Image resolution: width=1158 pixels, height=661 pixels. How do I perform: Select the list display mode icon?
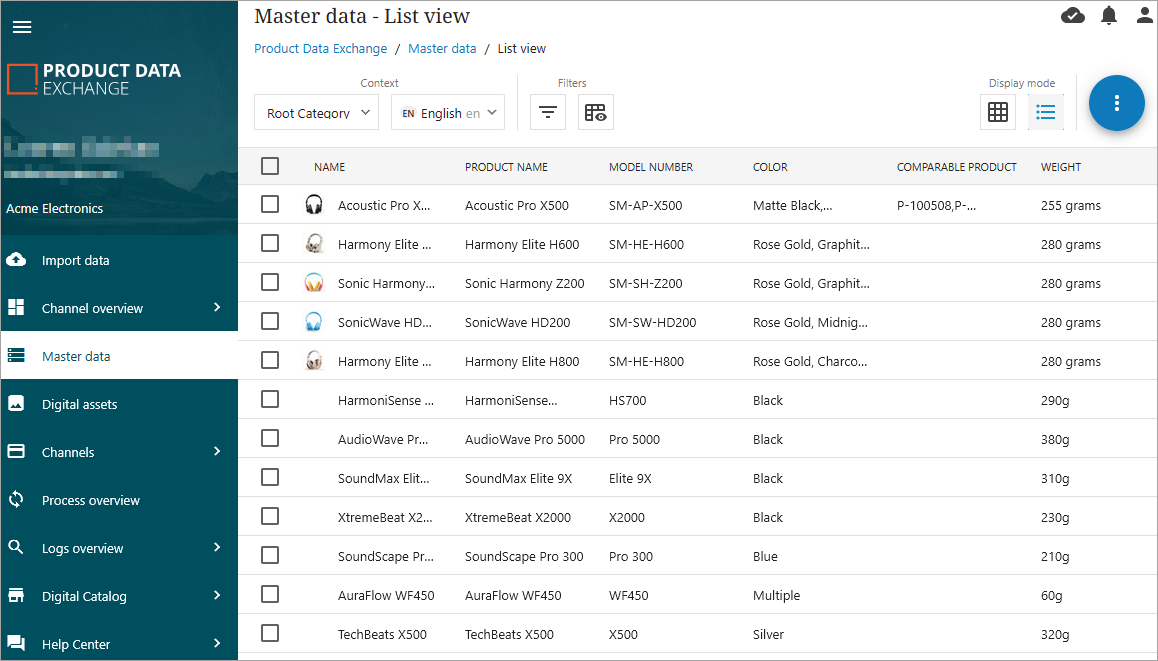(x=1045, y=112)
